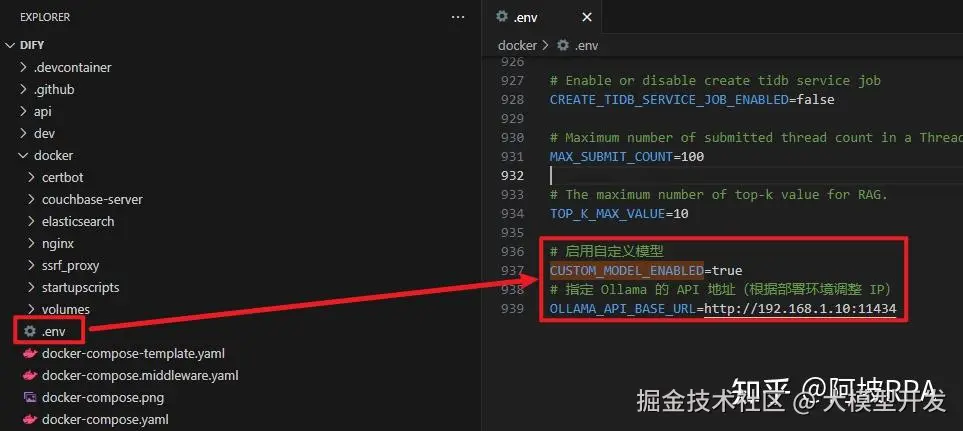Click comment 'Enable or disable create tidb'
The image size is (963, 431).
click(715, 80)
